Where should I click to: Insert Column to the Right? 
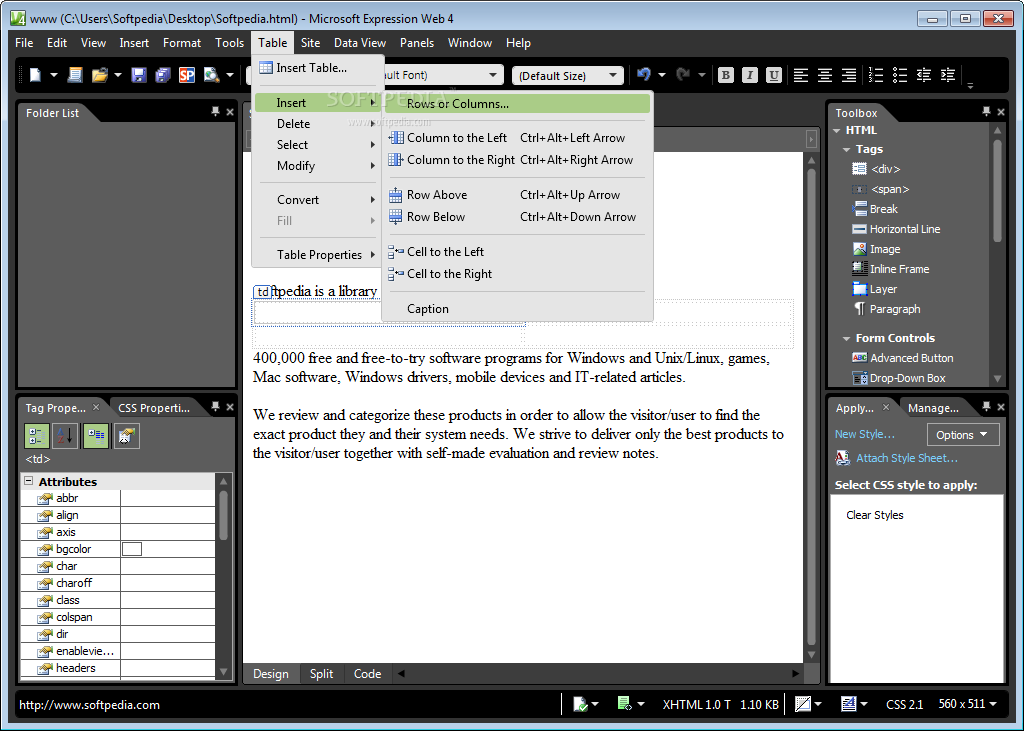[x=516, y=160]
